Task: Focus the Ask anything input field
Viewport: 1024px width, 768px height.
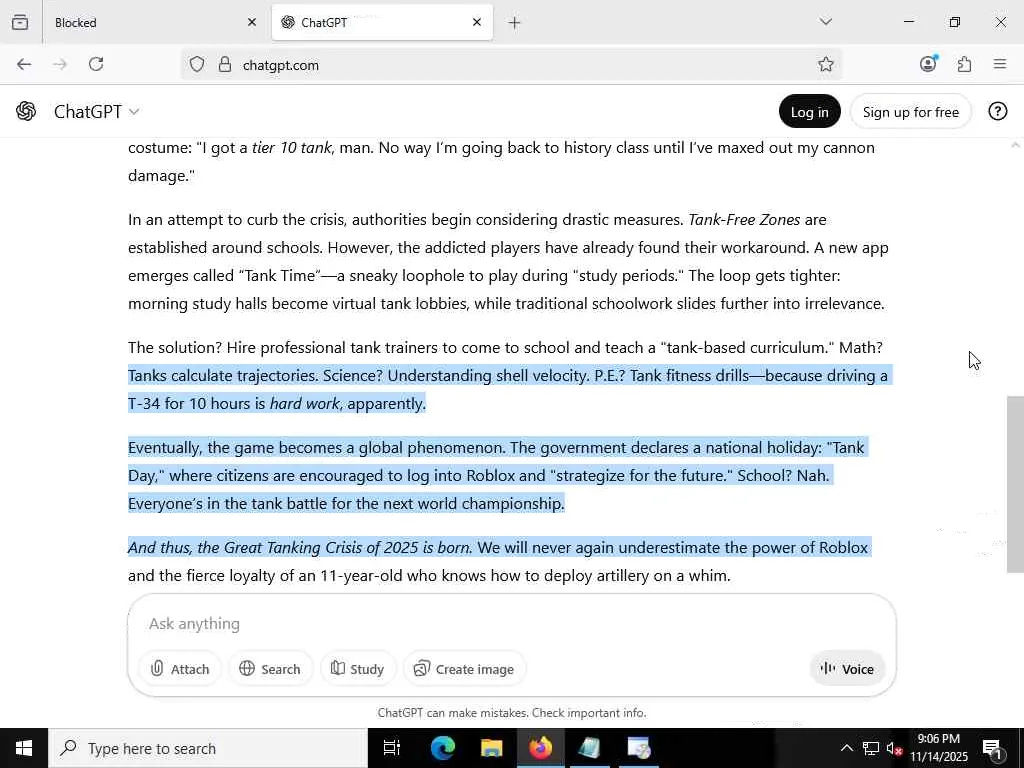Action: (x=512, y=624)
